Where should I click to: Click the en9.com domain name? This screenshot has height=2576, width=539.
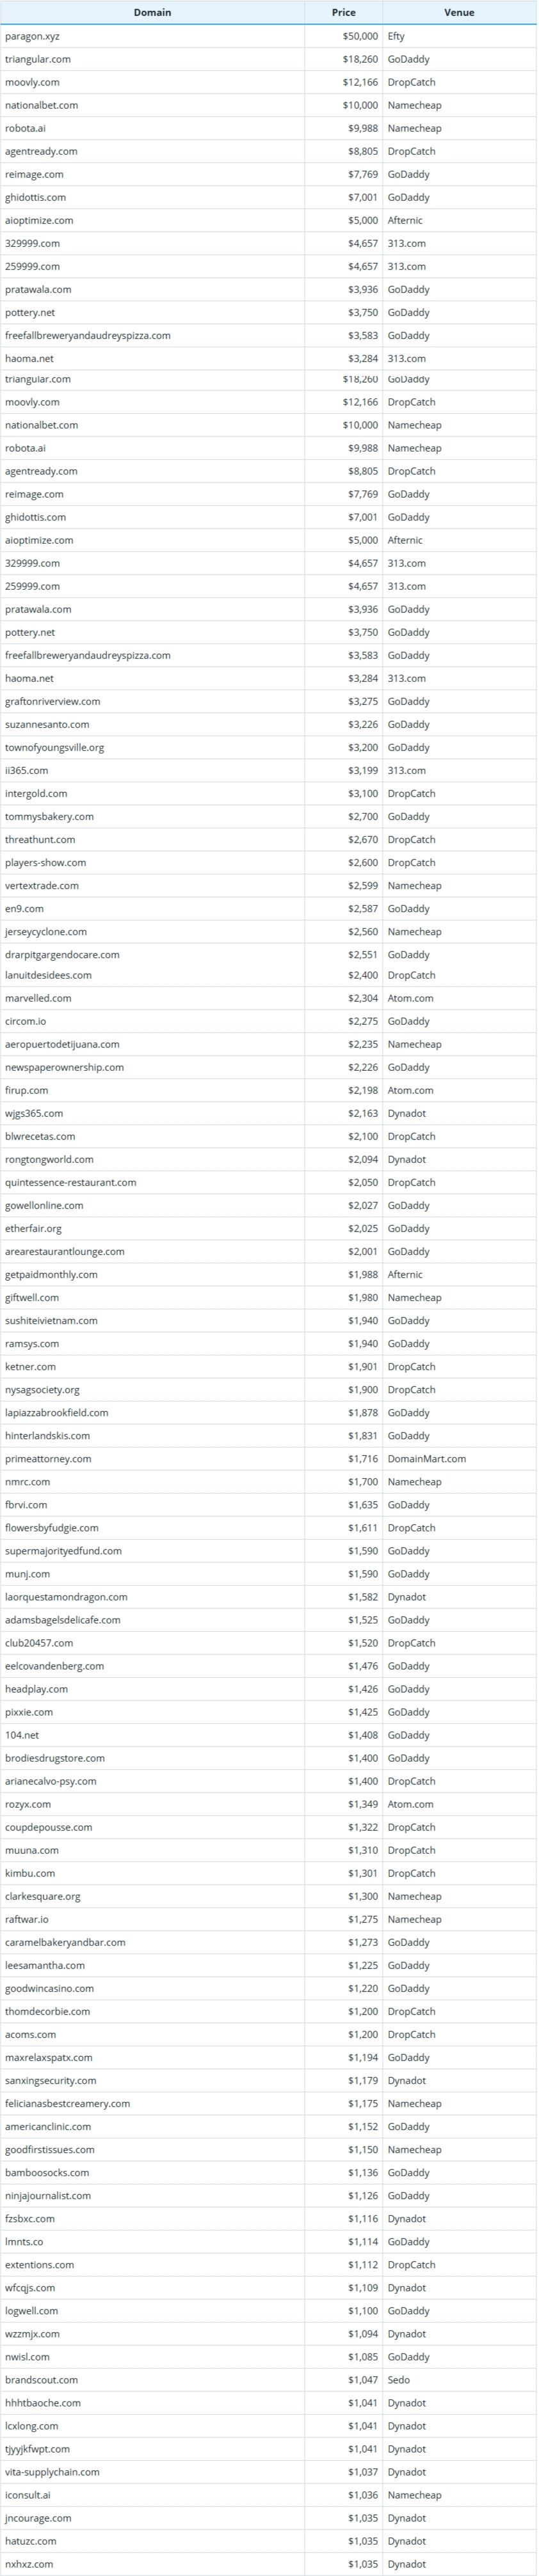pos(24,908)
